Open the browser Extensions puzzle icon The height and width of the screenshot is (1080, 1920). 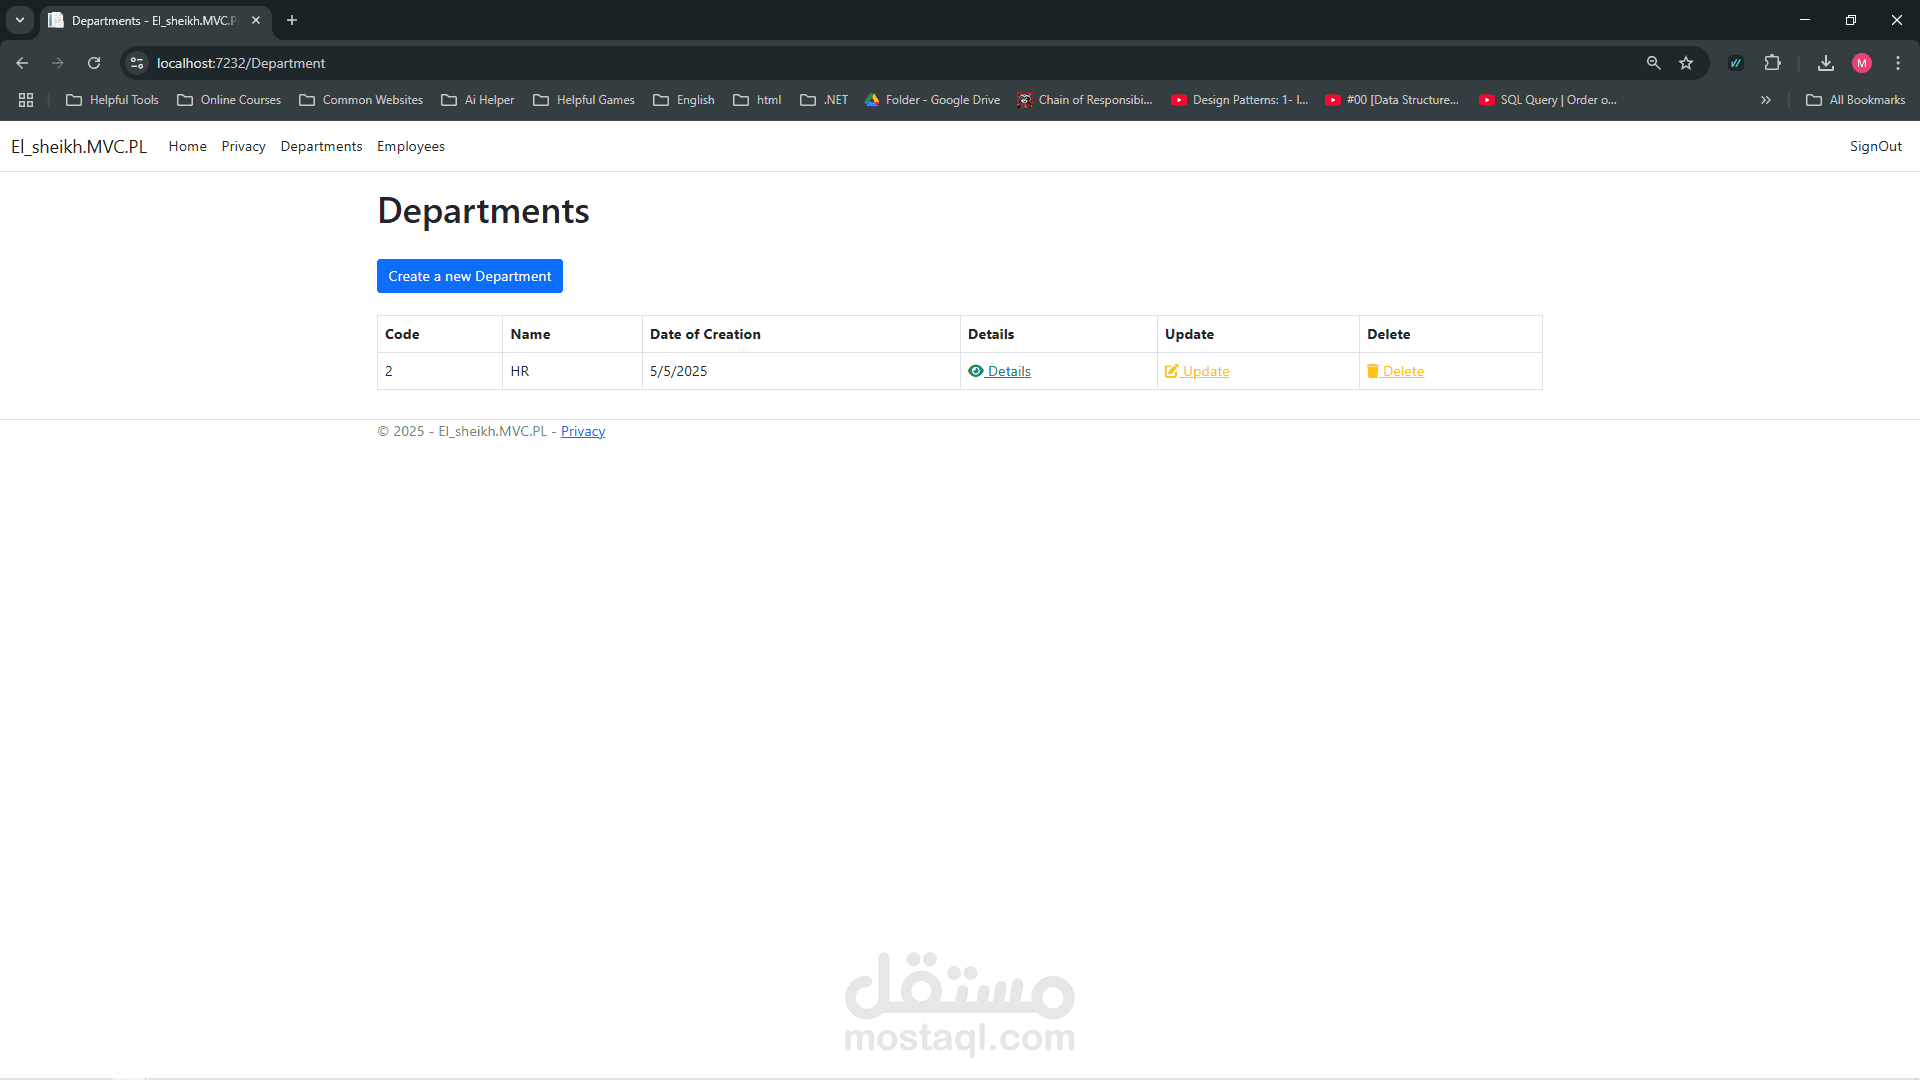coord(1772,63)
